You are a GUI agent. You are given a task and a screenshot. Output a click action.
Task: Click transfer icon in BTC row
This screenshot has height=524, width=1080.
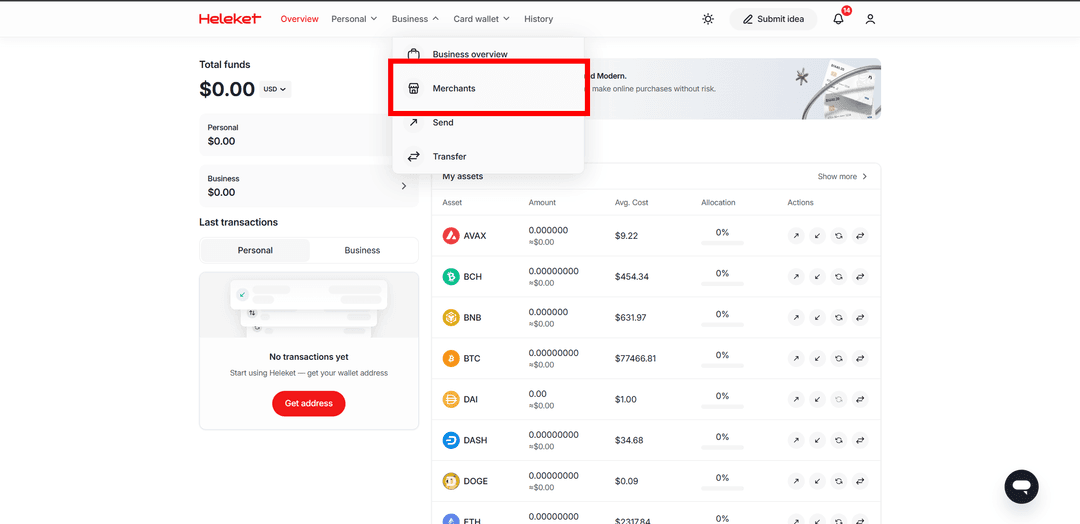[x=860, y=358]
